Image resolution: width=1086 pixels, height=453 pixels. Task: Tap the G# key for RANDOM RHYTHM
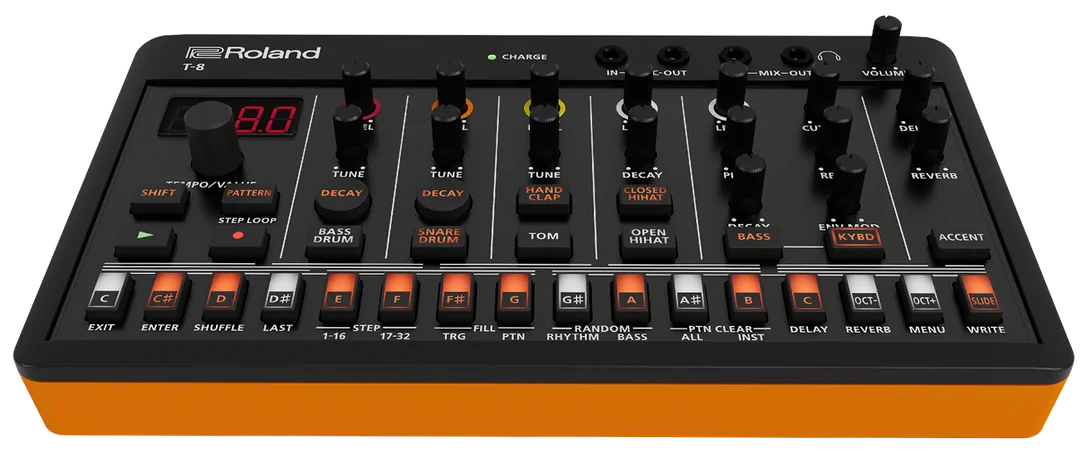coord(573,298)
